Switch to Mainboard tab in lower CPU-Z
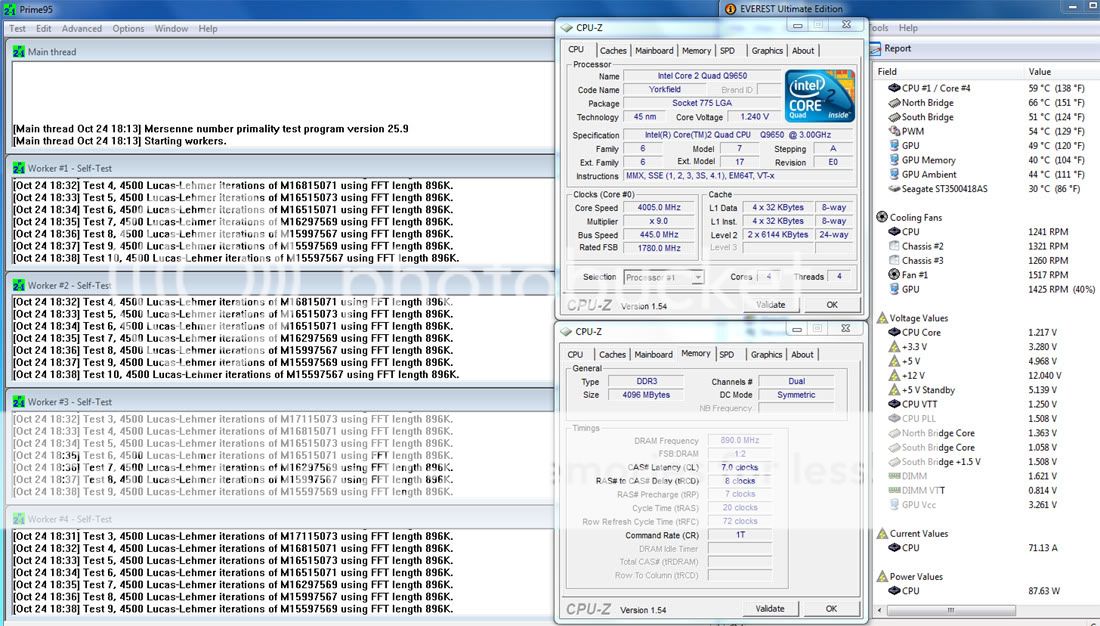The width and height of the screenshot is (1100, 626). tap(653, 354)
